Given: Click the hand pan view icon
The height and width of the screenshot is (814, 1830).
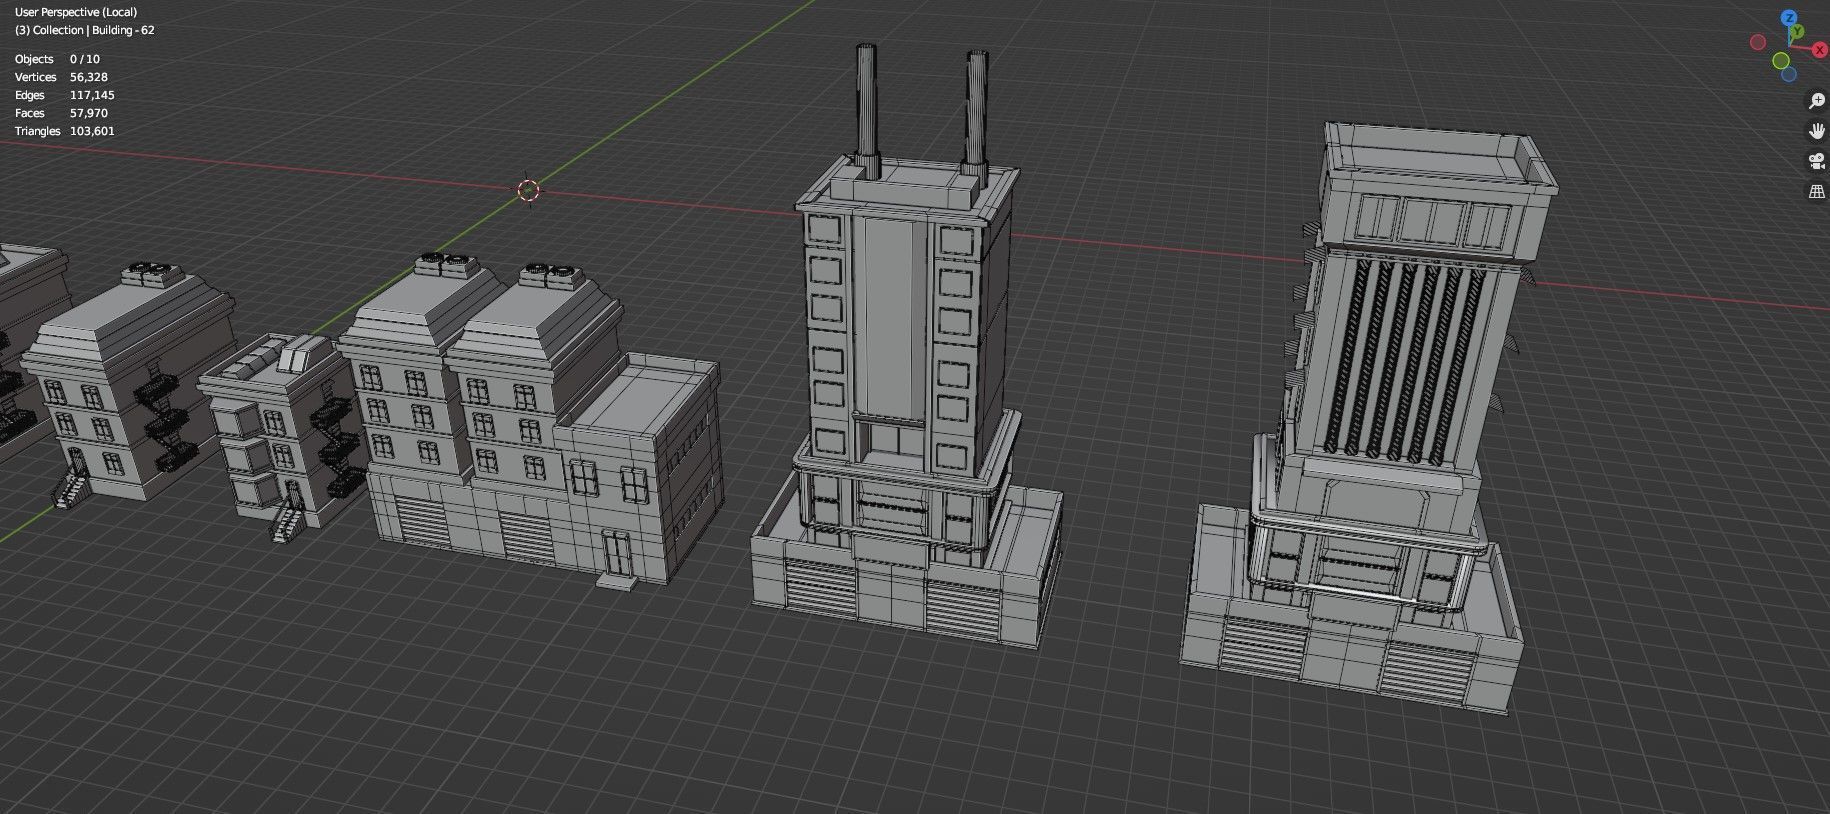Looking at the screenshot, I should click(1817, 131).
